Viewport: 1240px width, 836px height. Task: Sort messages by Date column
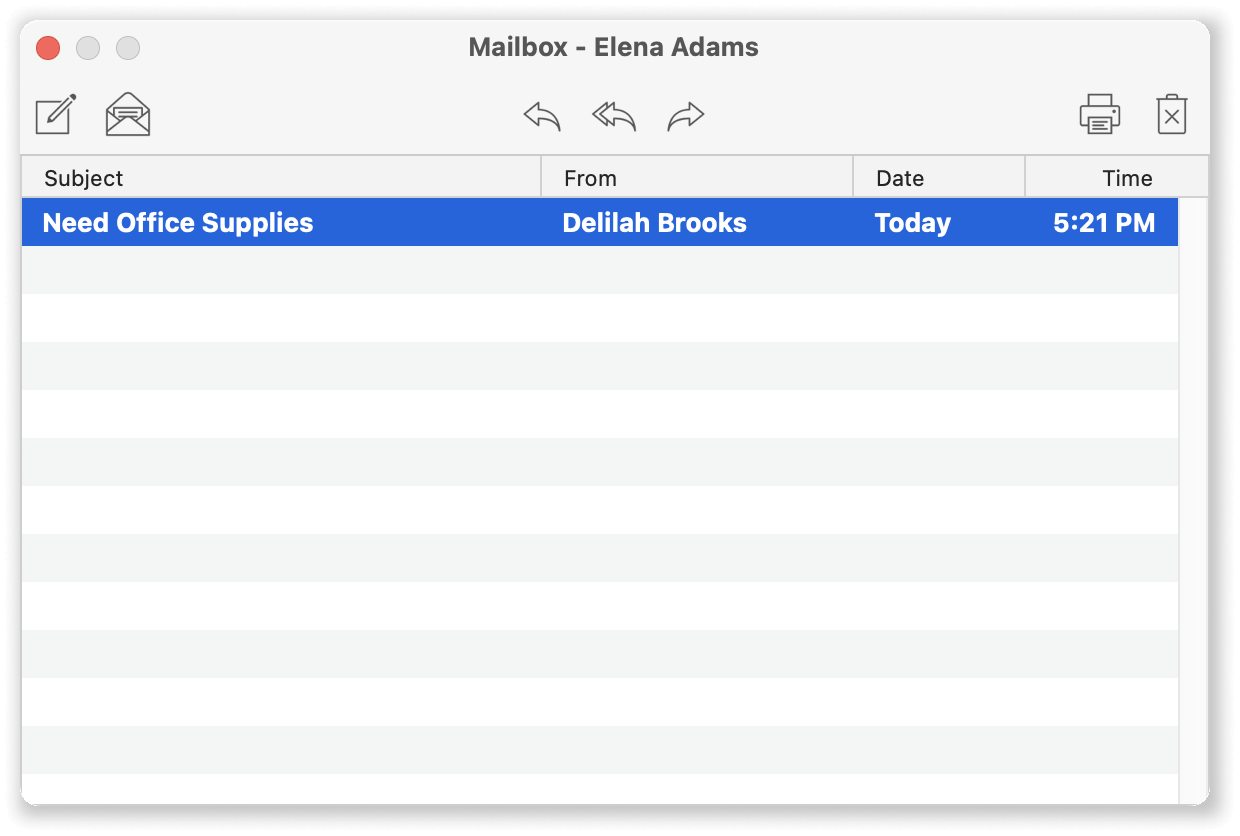tap(939, 178)
